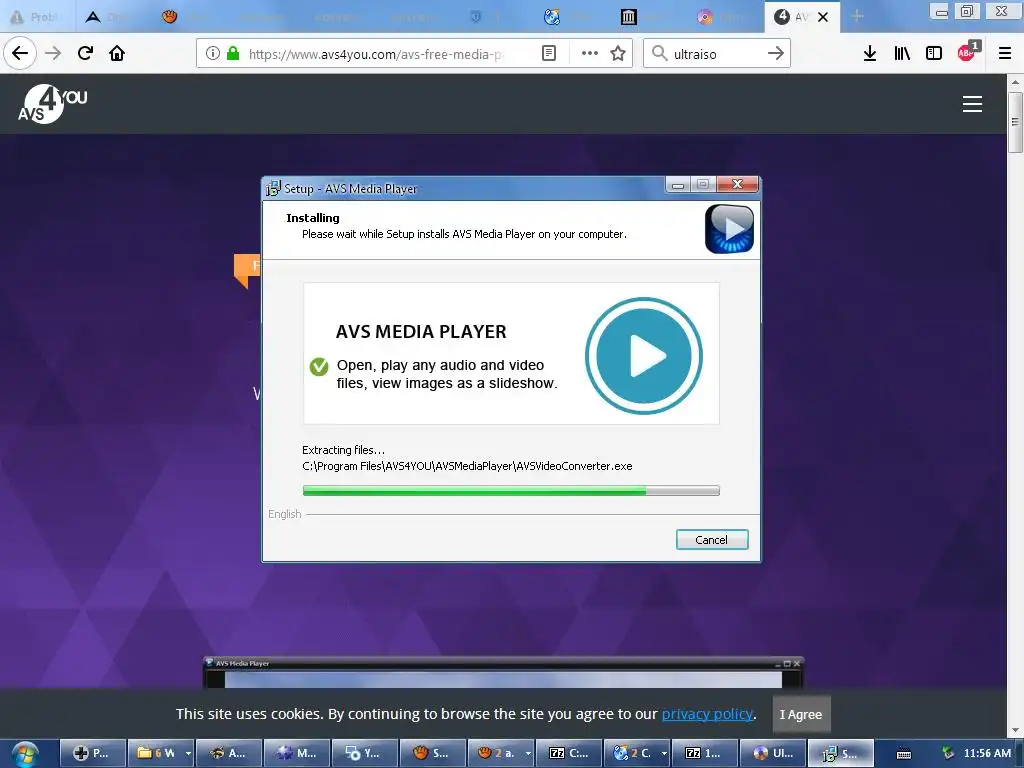This screenshot has width=1024, height=768.
Task: Bookmark this page with the star icon
Action: pos(618,54)
